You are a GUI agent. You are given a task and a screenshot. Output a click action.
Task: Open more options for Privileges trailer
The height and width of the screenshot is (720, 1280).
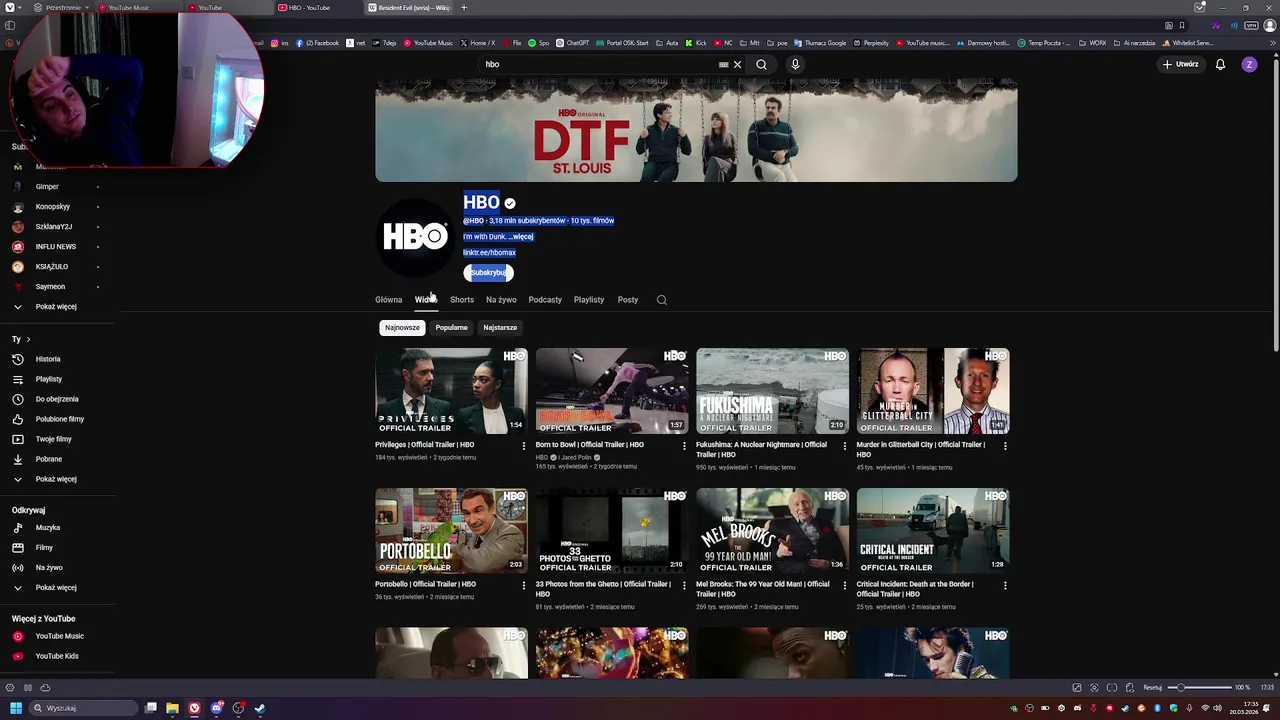click(523, 446)
